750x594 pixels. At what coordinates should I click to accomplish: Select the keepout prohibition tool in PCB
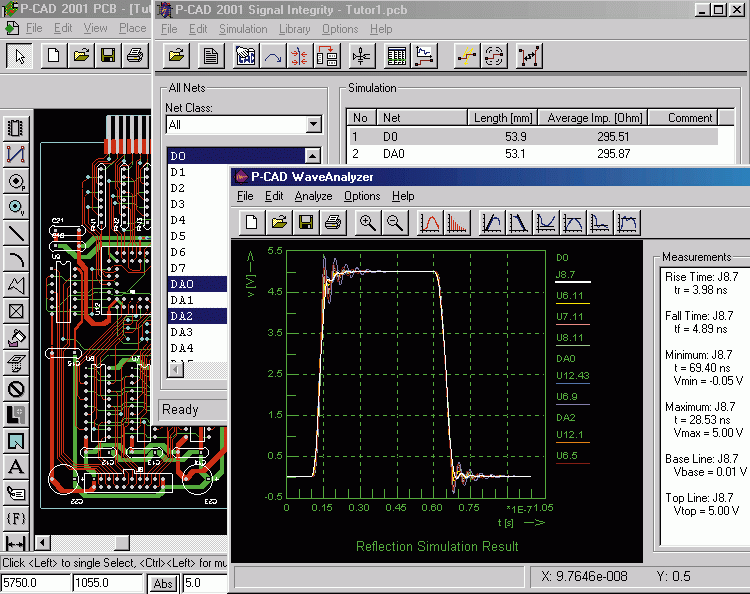[x=16, y=389]
